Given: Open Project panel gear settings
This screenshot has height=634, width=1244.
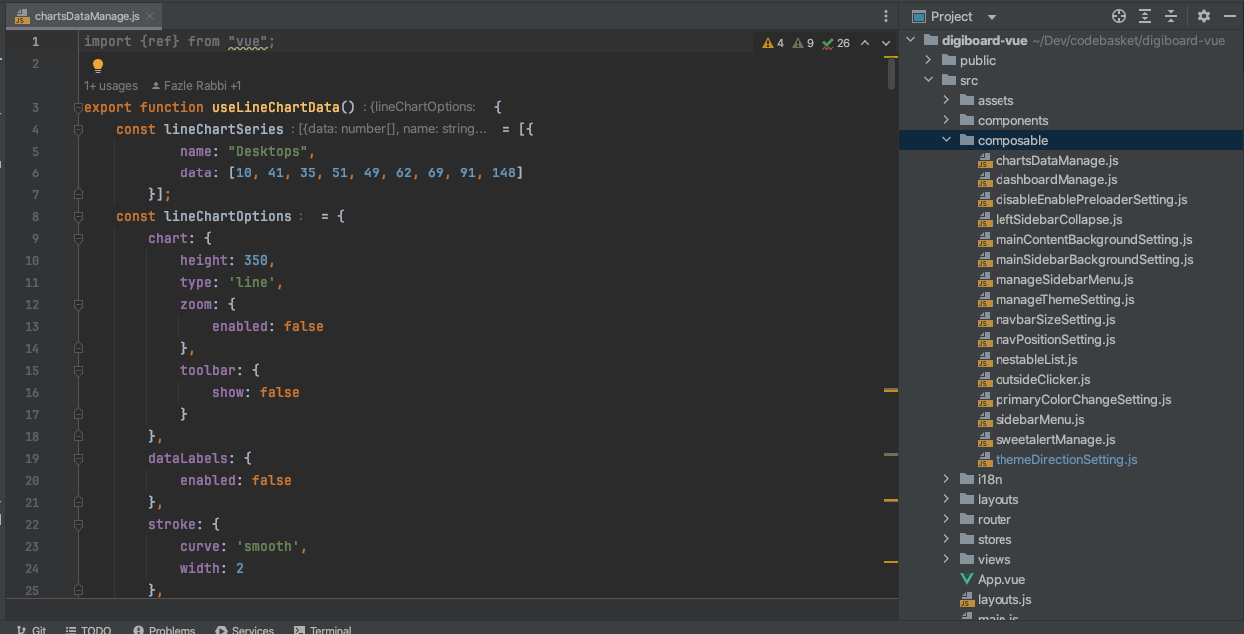Looking at the screenshot, I should [1204, 16].
